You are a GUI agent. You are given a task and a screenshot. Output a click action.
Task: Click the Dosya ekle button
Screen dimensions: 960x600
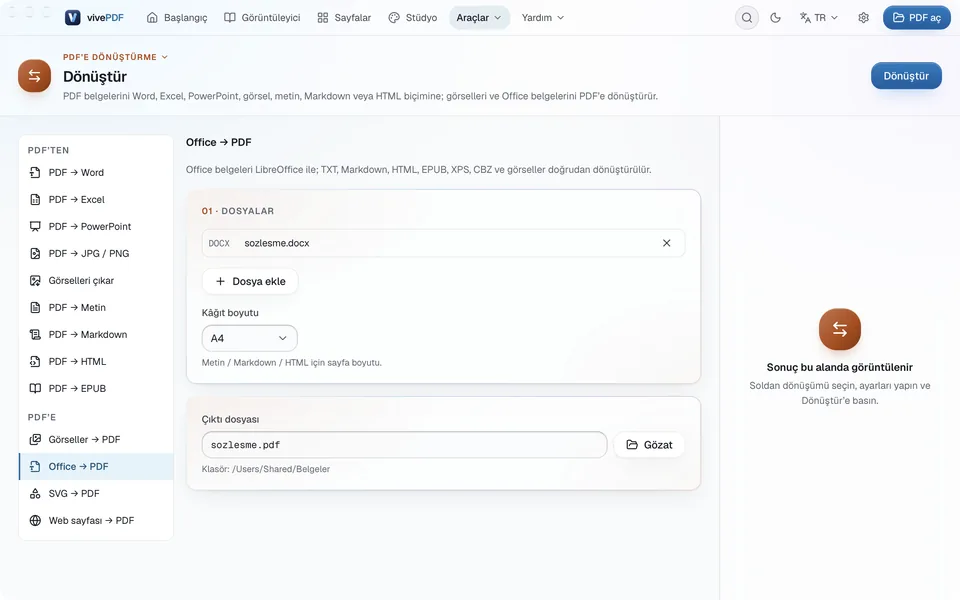250,282
